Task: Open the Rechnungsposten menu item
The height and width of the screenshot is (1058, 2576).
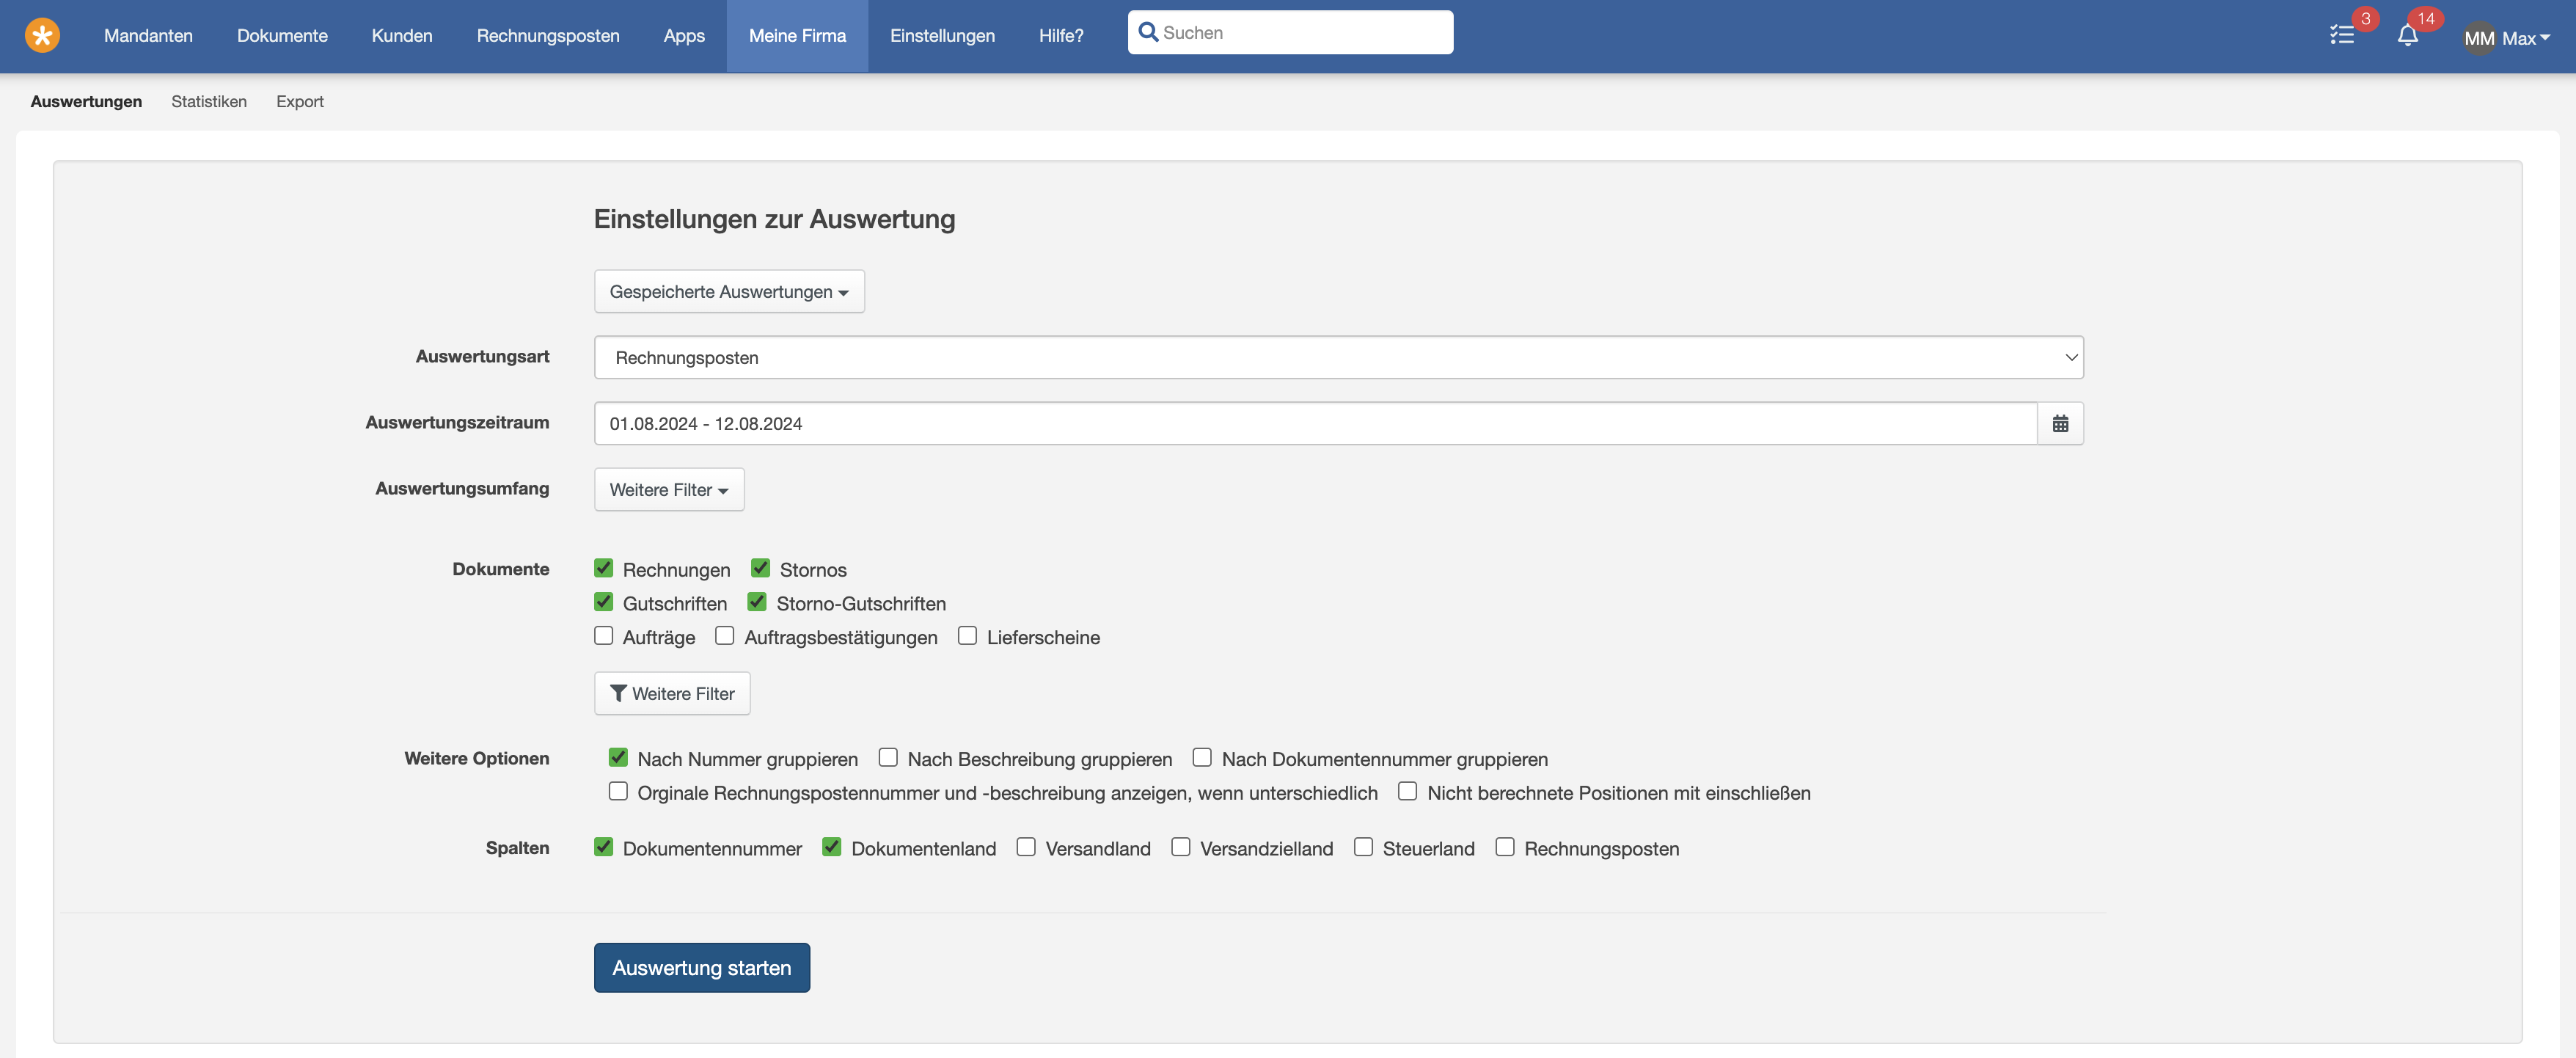Action: click(548, 36)
